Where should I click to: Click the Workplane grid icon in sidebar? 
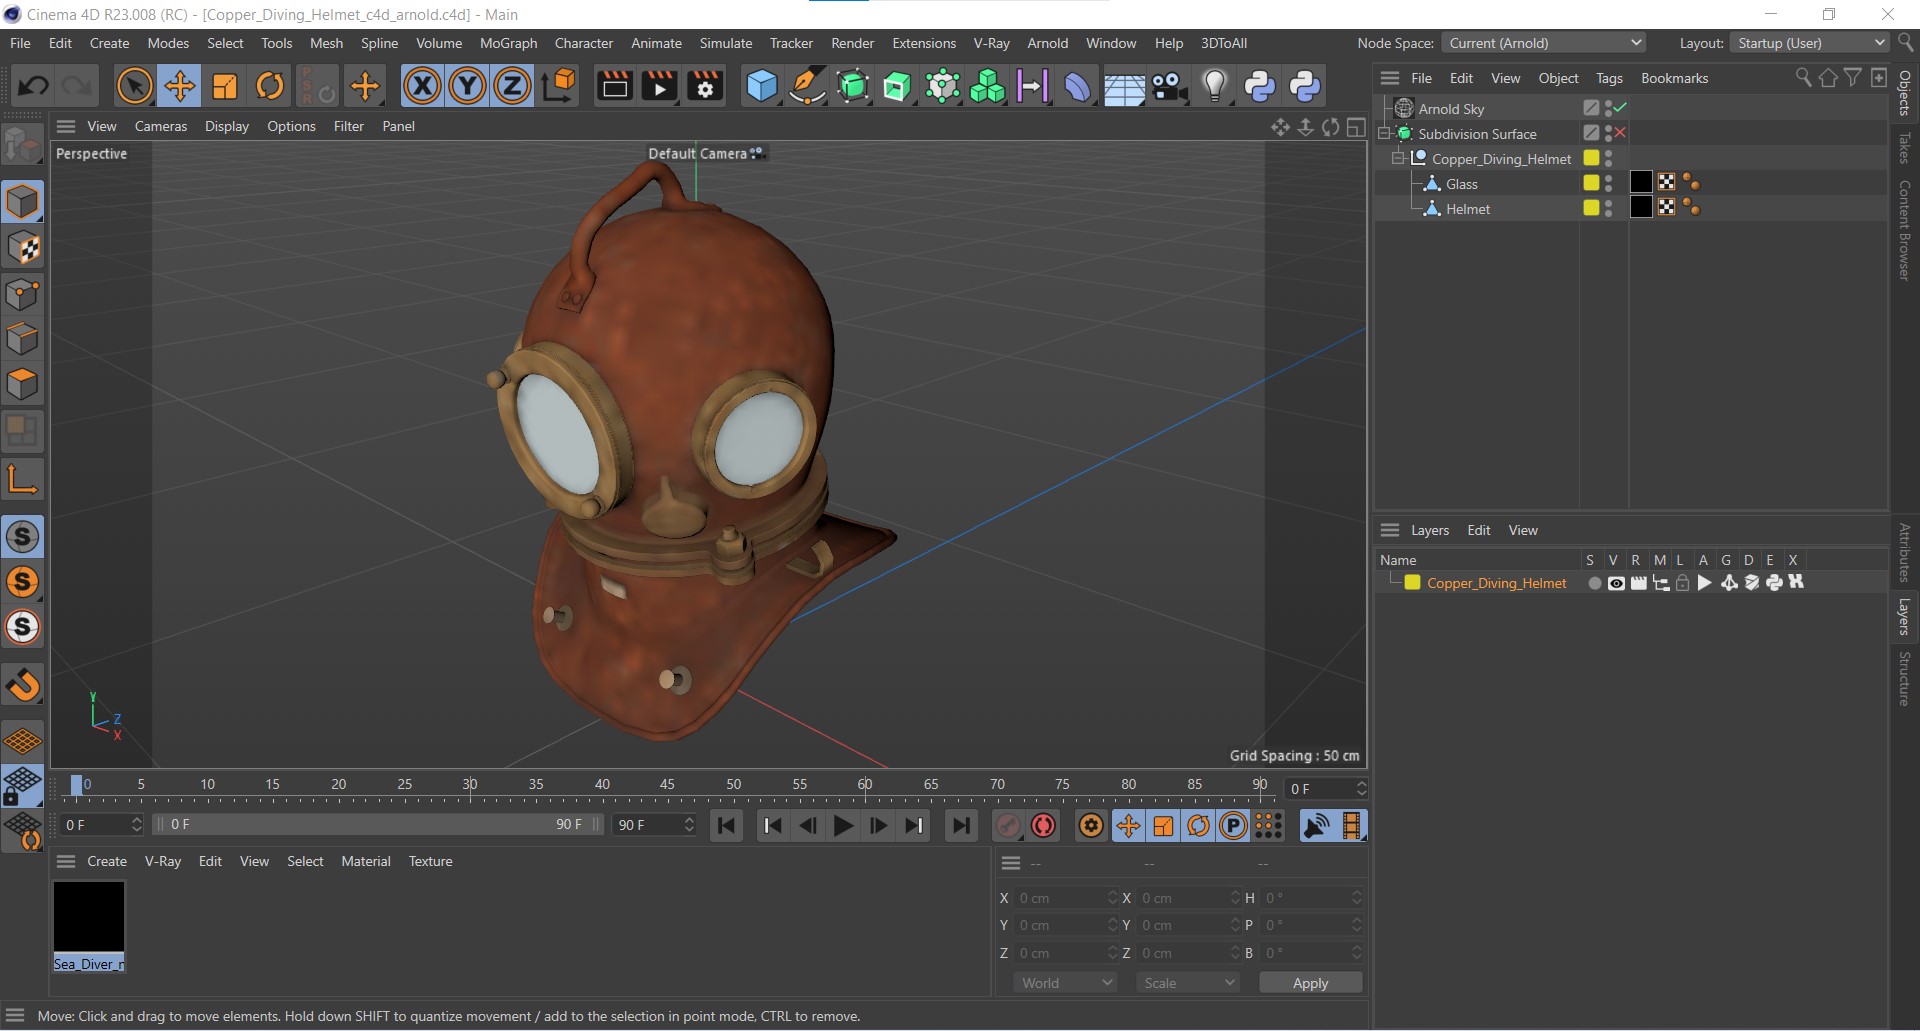22,741
